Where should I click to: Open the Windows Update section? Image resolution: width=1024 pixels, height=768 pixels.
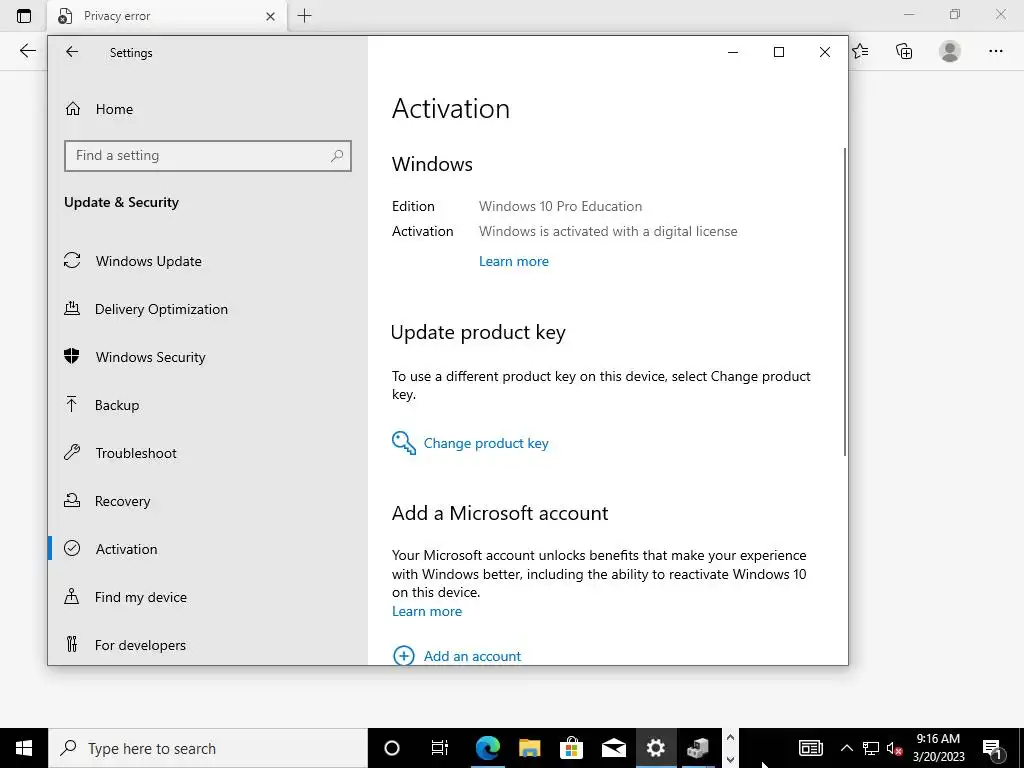click(148, 261)
